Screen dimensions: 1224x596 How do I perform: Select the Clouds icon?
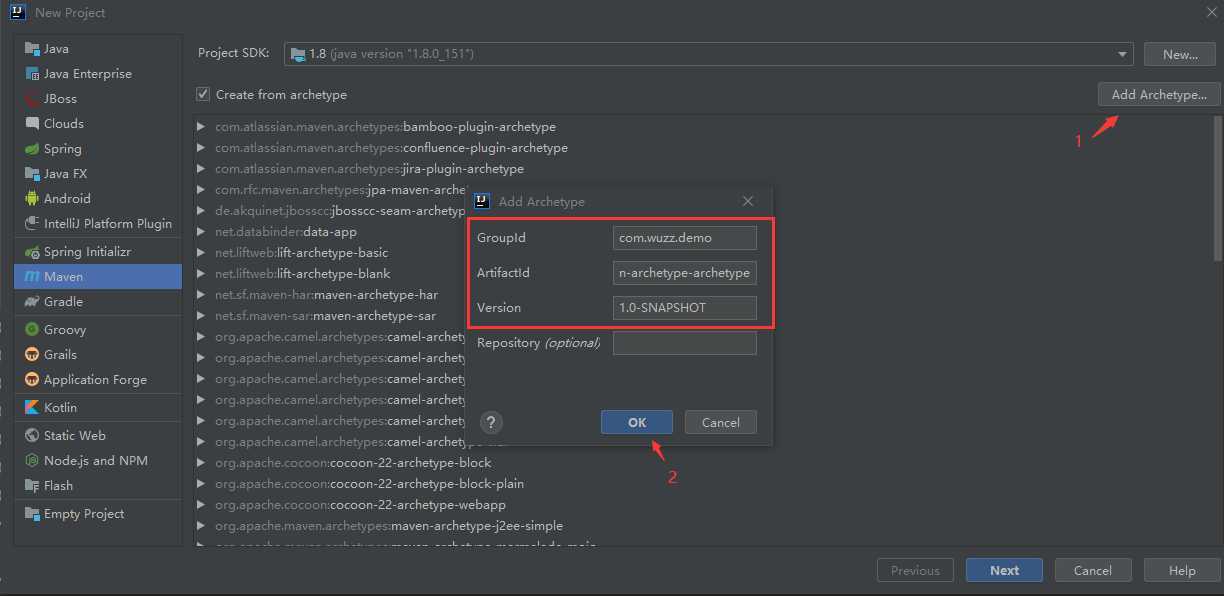pyautogui.click(x=32, y=124)
